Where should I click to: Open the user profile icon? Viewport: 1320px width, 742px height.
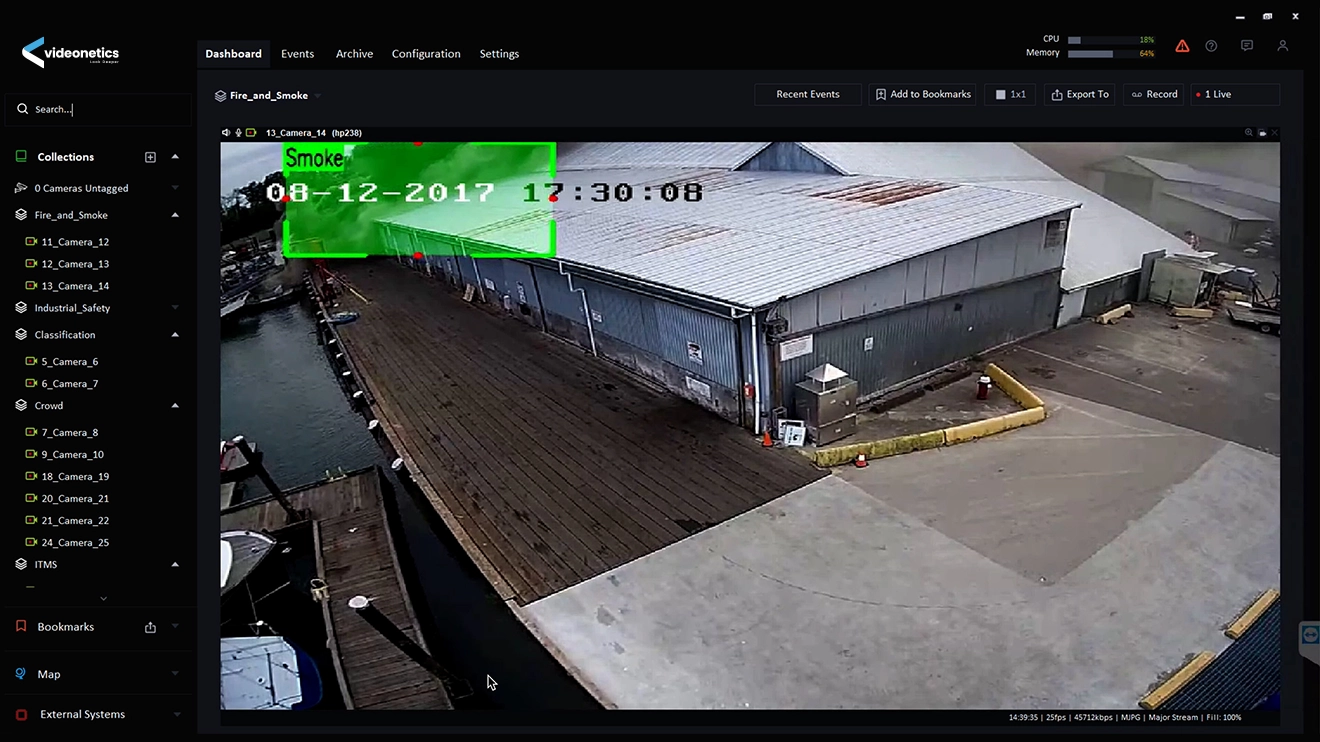coord(1282,46)
